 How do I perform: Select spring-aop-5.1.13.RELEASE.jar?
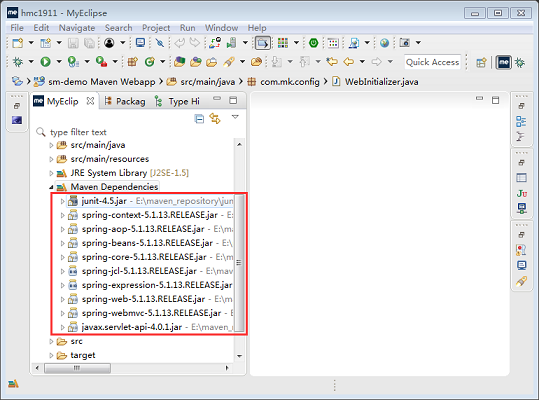click(143, 229)
